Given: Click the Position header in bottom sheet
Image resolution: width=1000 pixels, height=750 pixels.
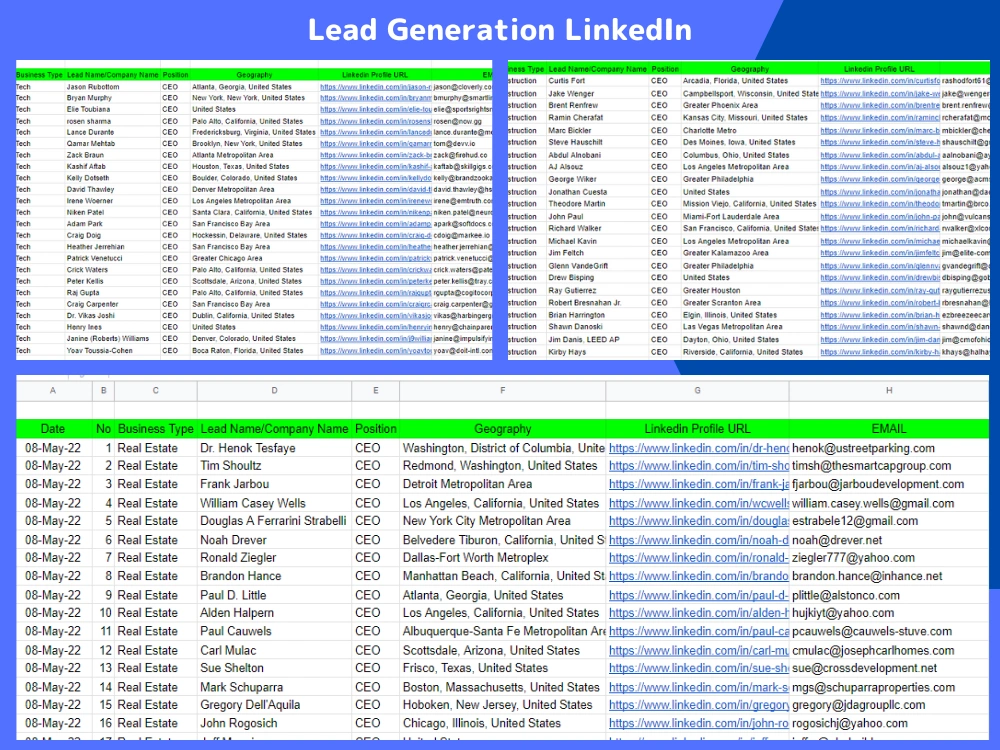Looking at the screenshot, I should 376,429.
